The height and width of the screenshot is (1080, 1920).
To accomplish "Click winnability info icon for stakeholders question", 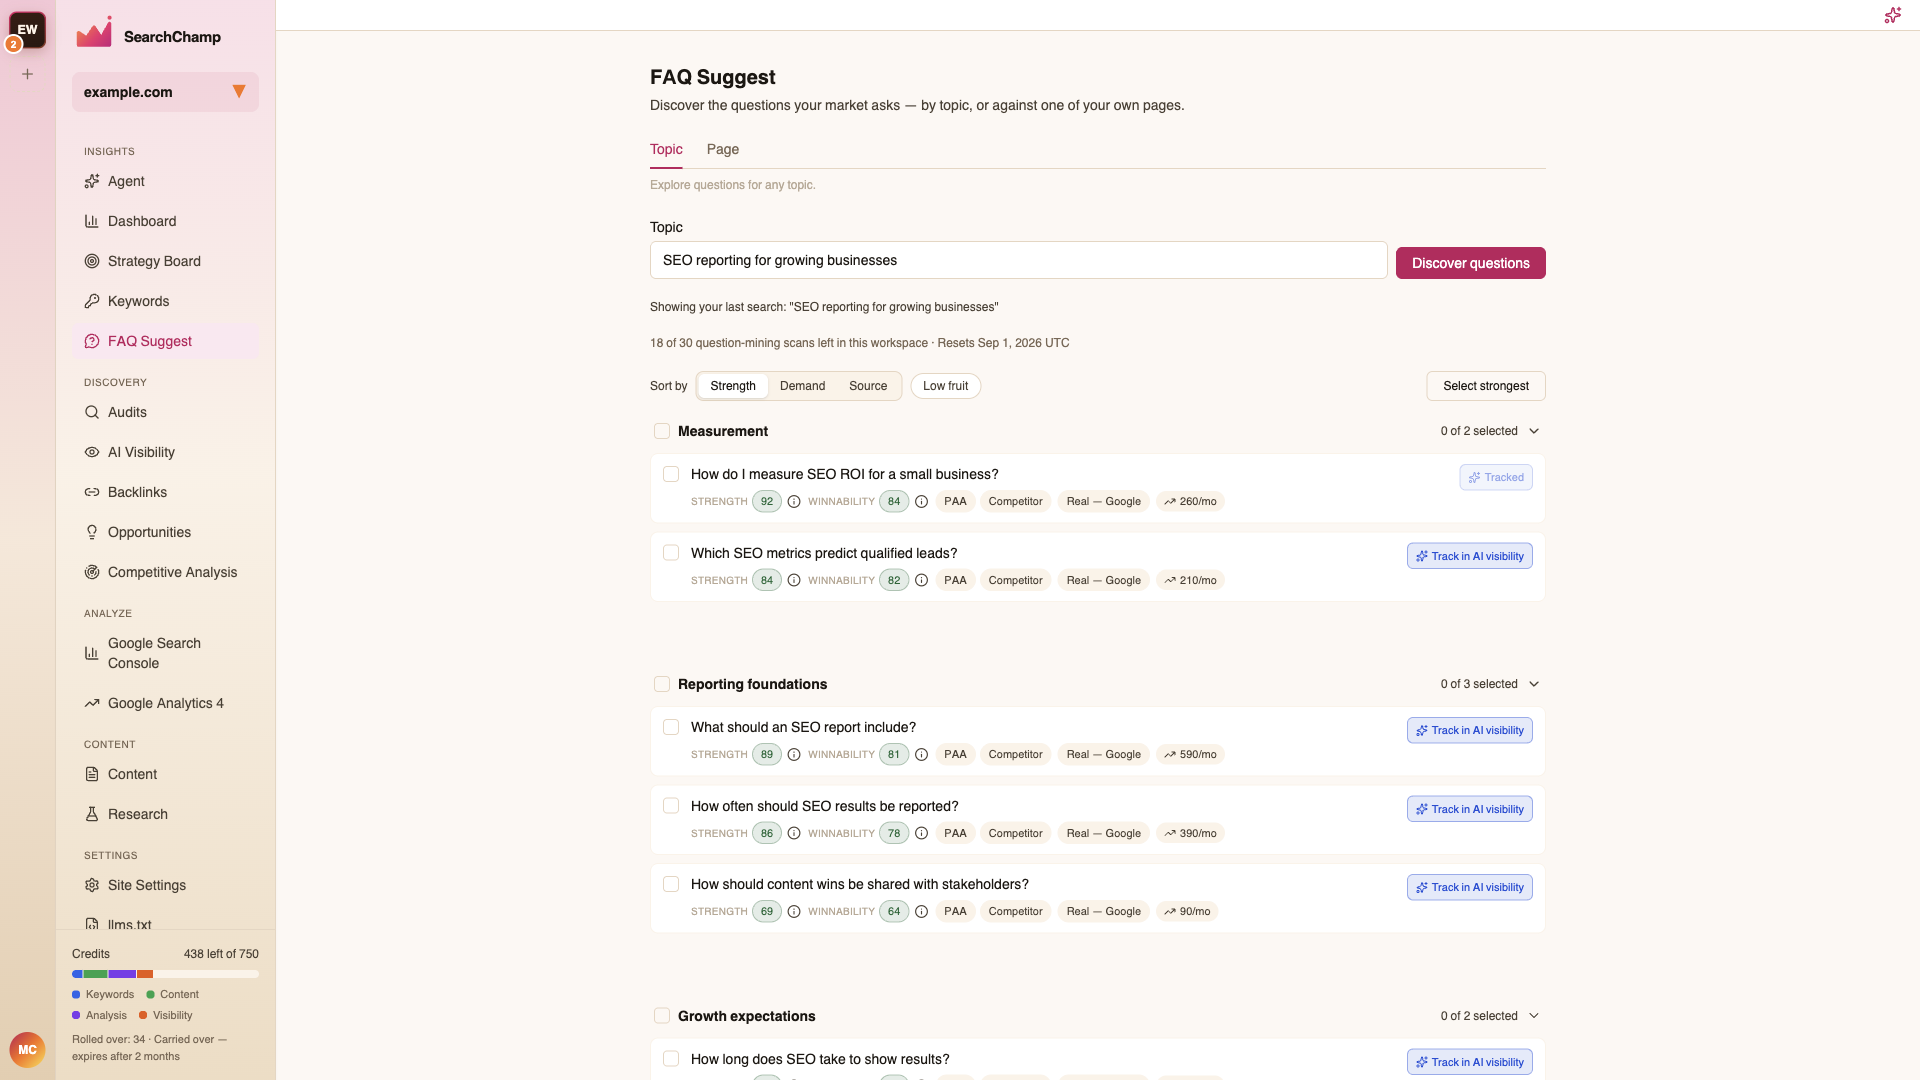I will pyautogui.click(x=922, y=911).
